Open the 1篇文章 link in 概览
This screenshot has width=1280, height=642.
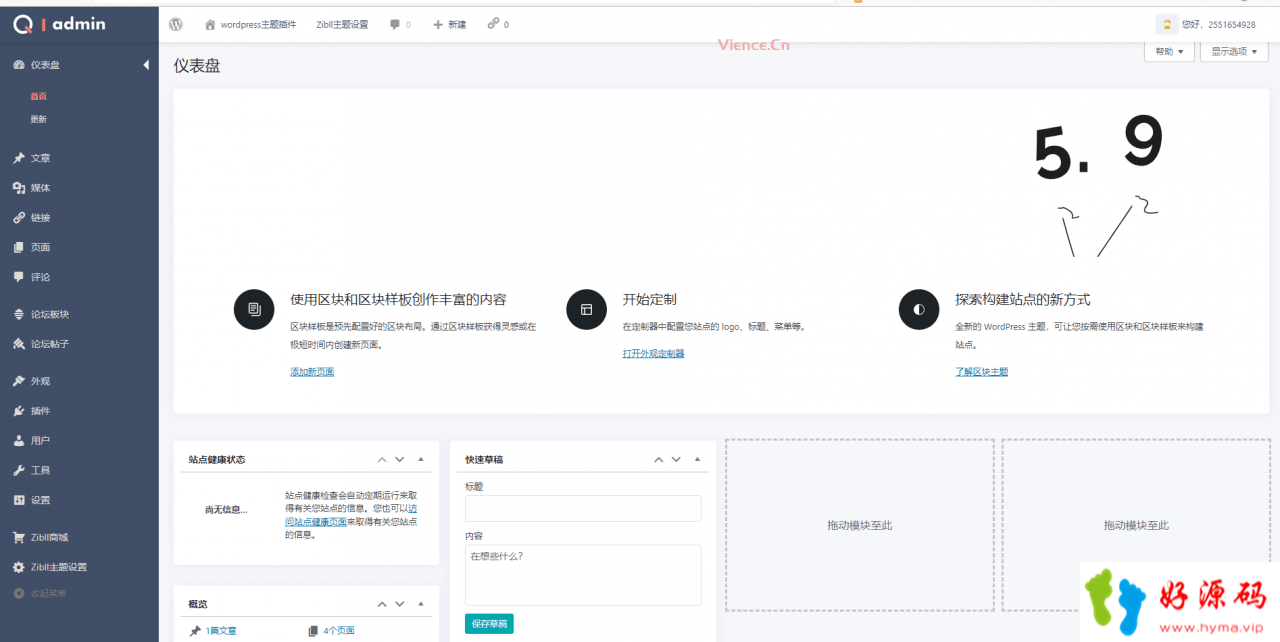click(x=221, y=631)
